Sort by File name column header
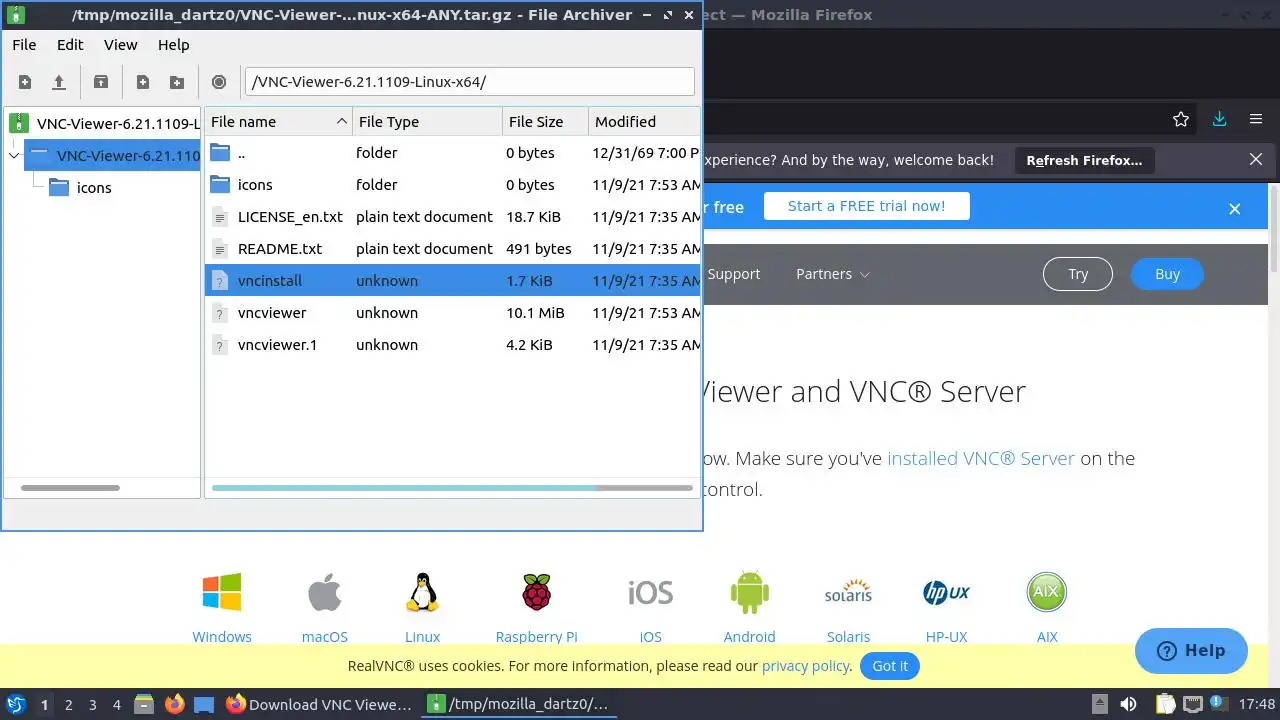Image resolution: width=1280 pixels, height=720 pixels. coord(279,121)
